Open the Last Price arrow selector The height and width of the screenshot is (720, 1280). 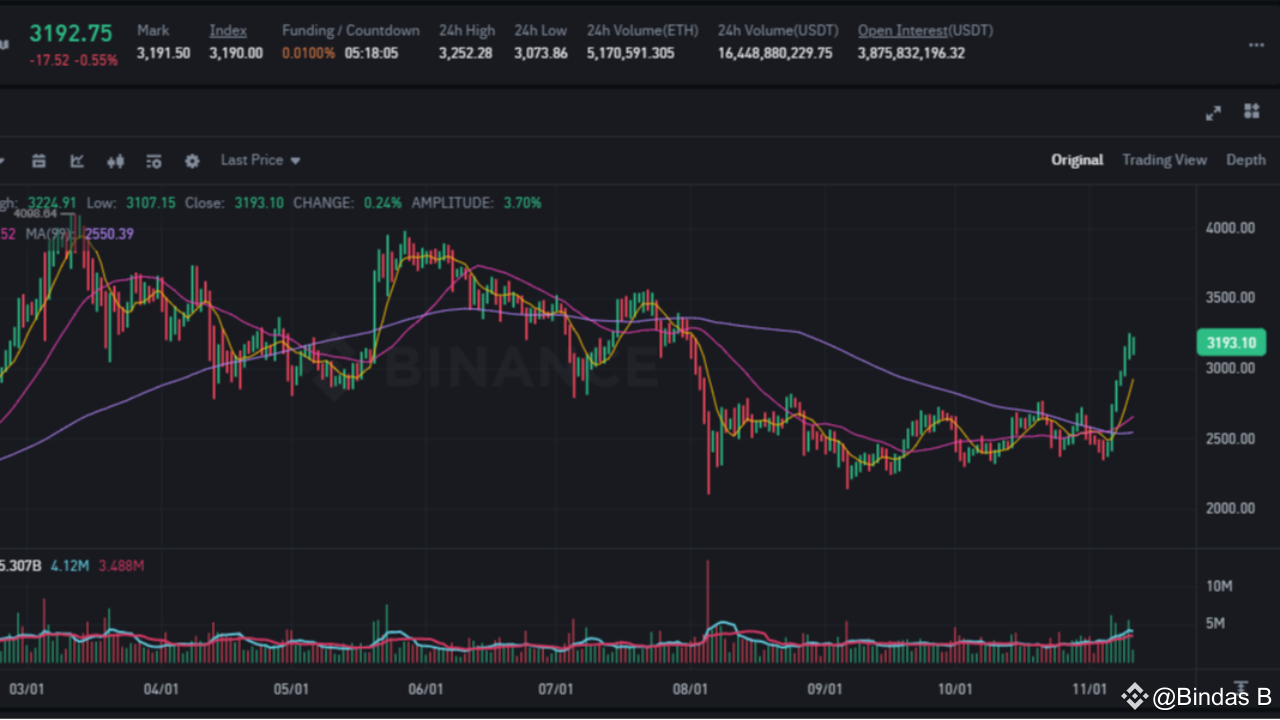(x=293, y=160)
